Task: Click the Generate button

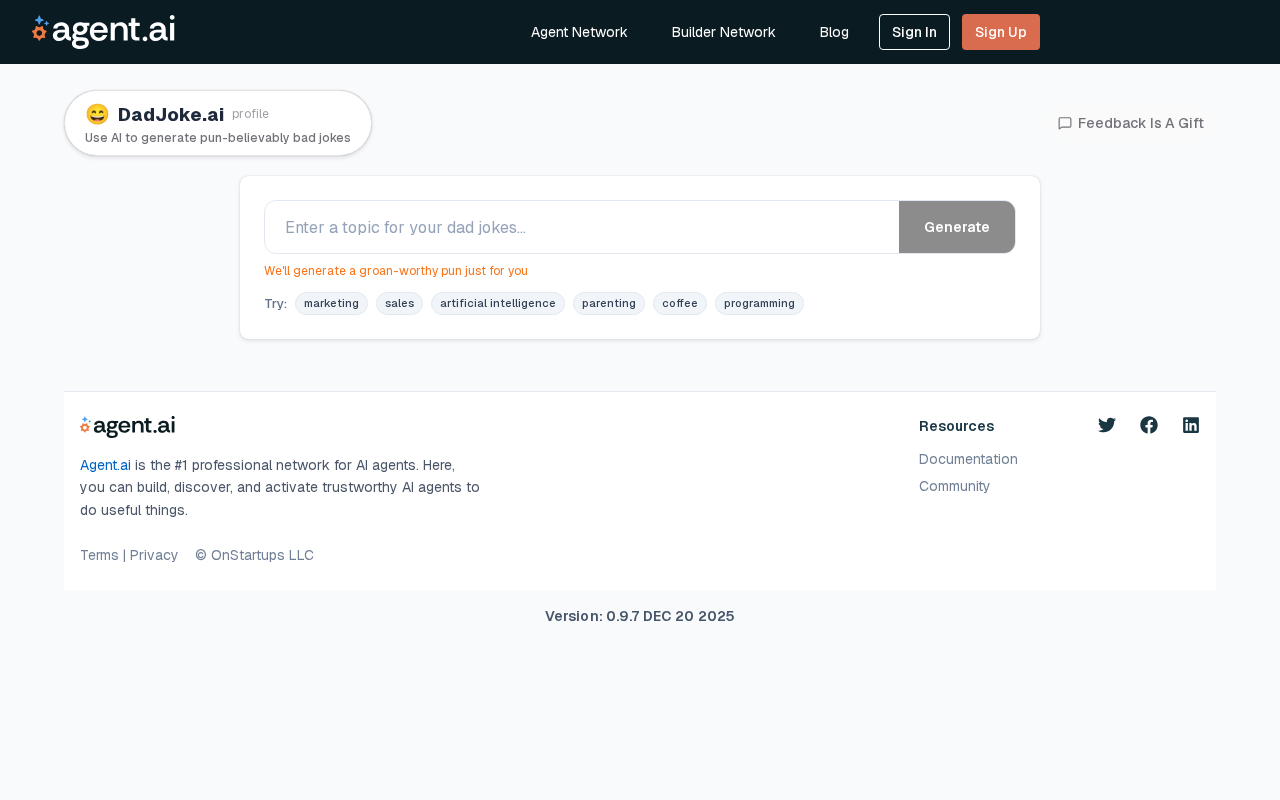Action: (957, 227)
